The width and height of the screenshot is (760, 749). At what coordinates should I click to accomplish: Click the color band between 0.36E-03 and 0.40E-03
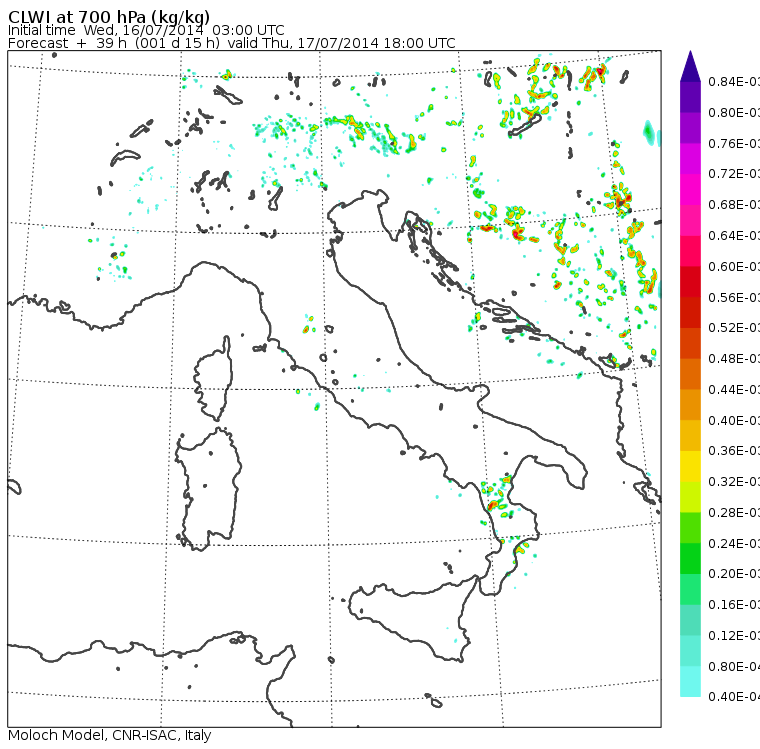[x=690, y=436]
